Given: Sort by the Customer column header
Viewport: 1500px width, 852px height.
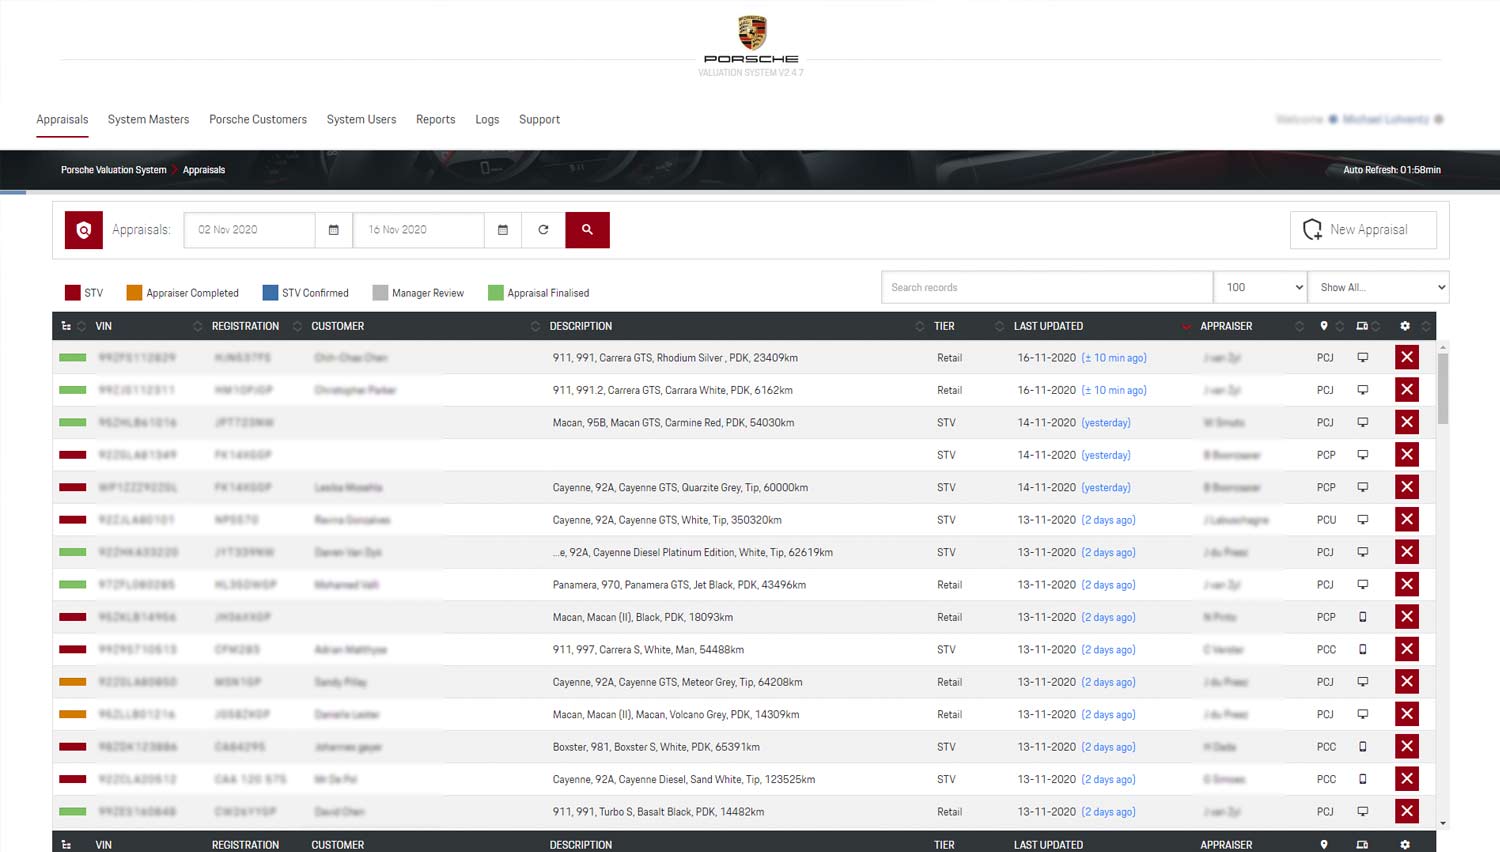Looking at the screenshot, I should point(338,326).
